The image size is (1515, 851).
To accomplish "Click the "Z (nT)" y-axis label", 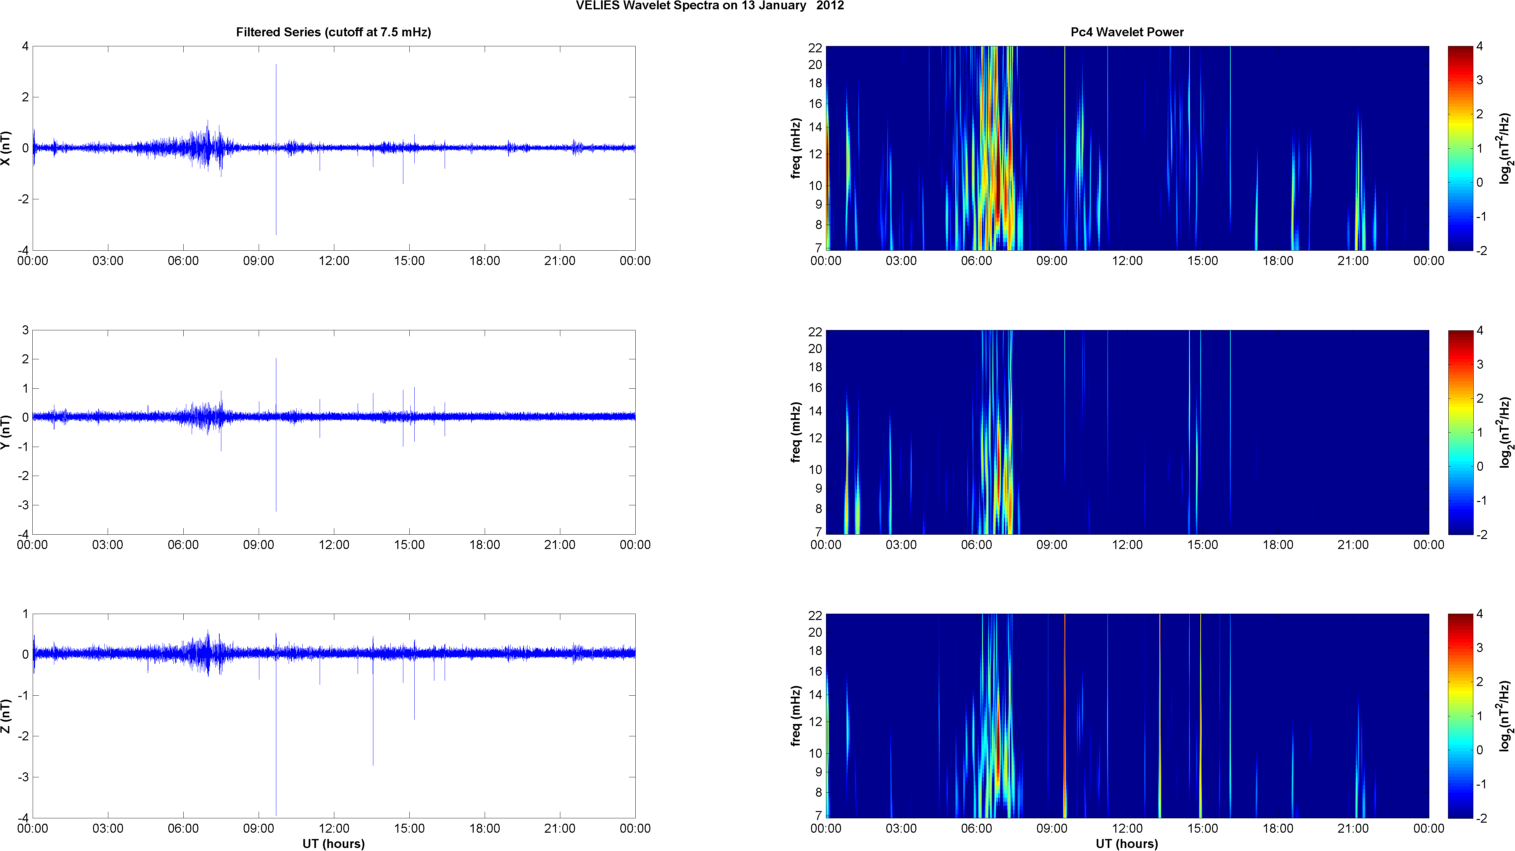I will click(7, 716).
